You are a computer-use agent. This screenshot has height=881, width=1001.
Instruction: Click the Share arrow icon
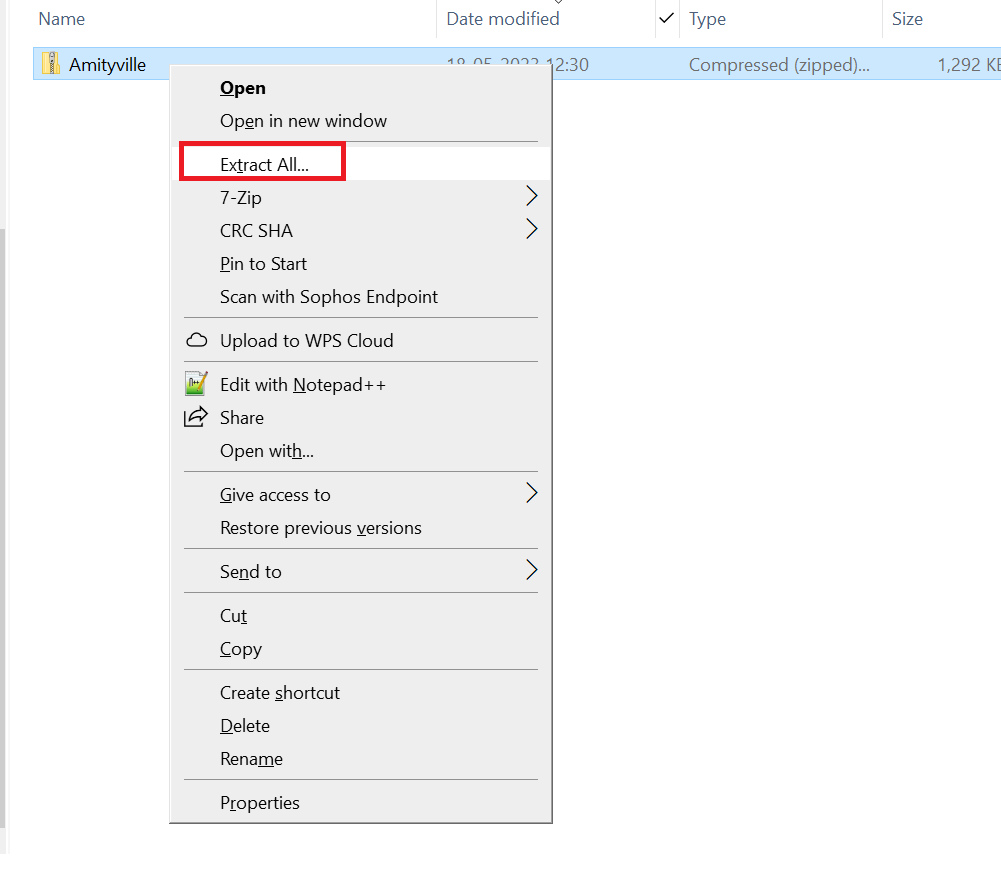[x=196, y=418]
